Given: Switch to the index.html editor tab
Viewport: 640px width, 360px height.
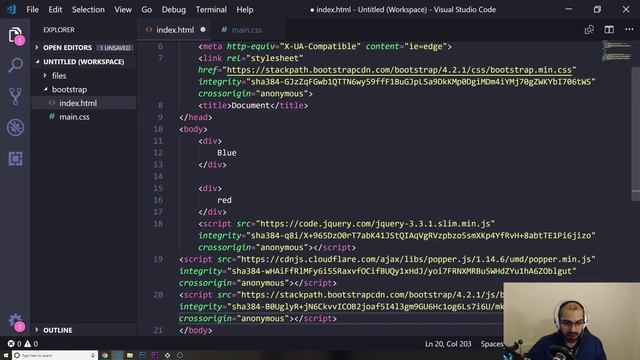Looking at the screenshot, I should click(x=175, y=30).
